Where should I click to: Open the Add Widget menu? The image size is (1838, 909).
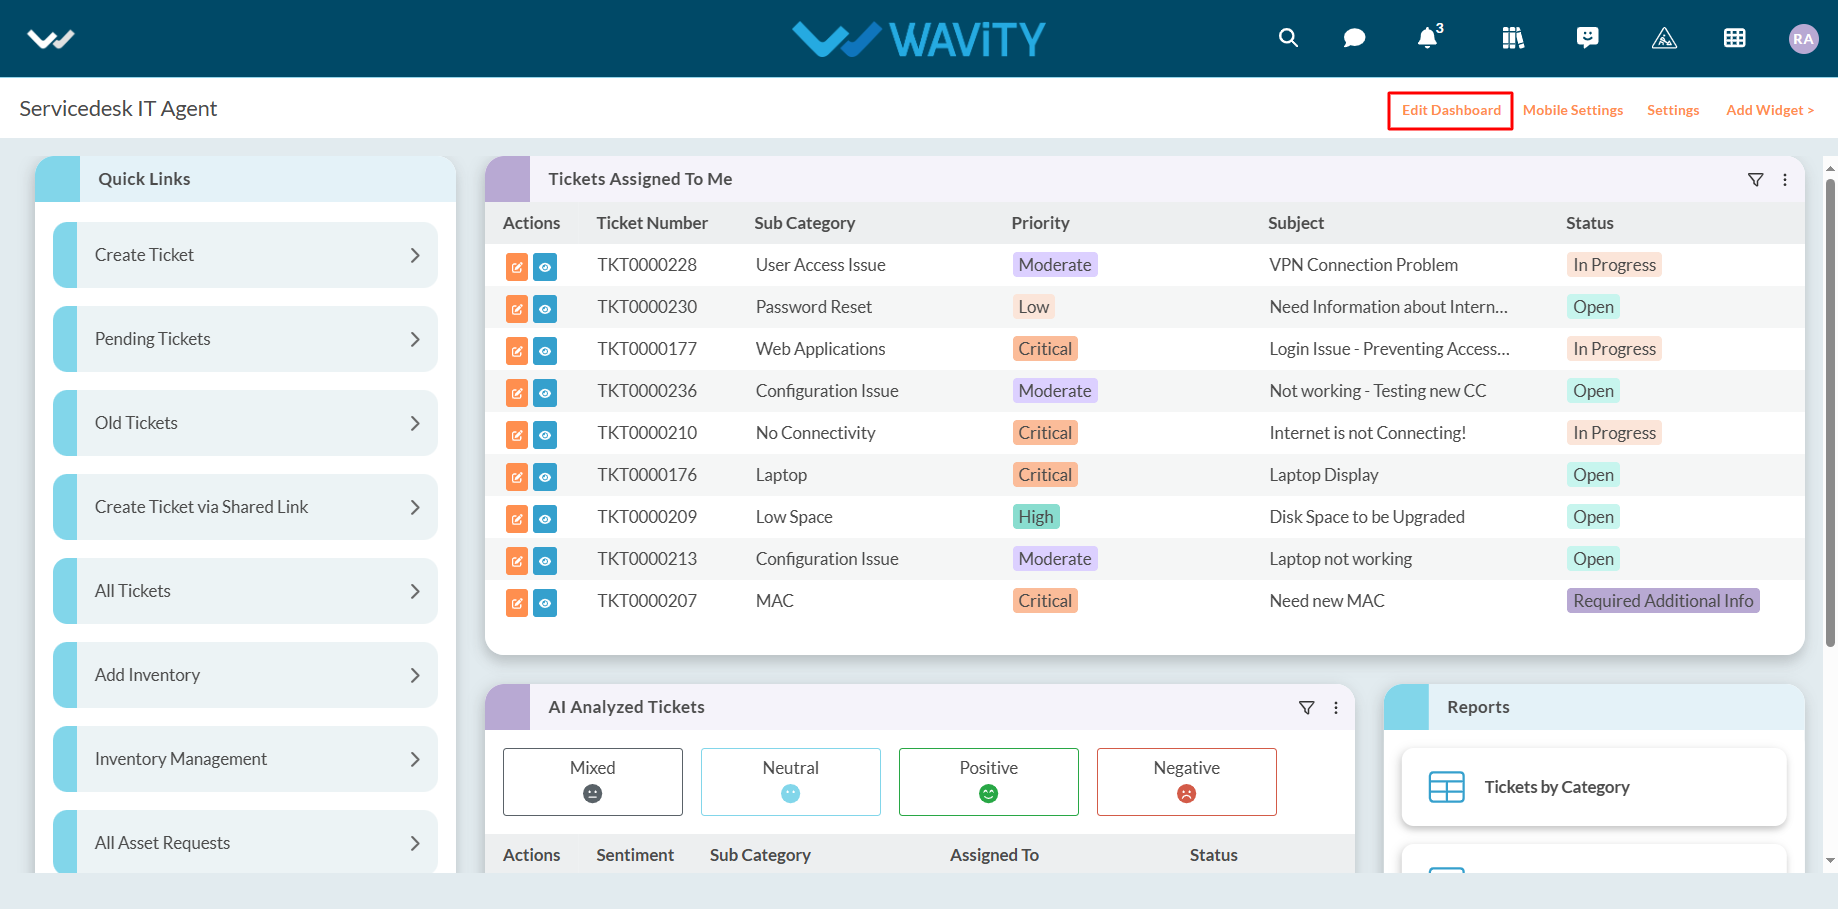[x=1769, y=110]
